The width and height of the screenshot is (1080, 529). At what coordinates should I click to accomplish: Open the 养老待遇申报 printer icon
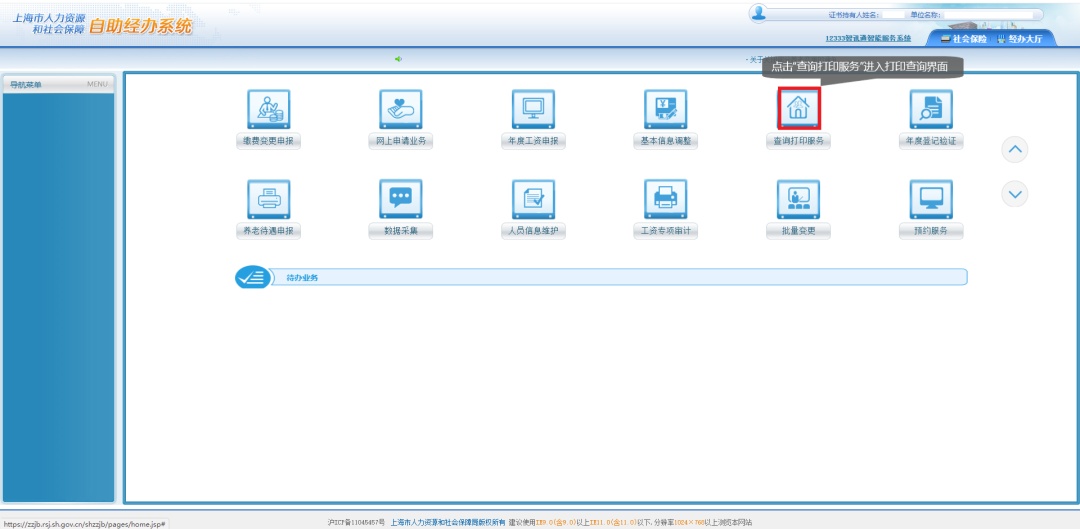pos(268,199)
